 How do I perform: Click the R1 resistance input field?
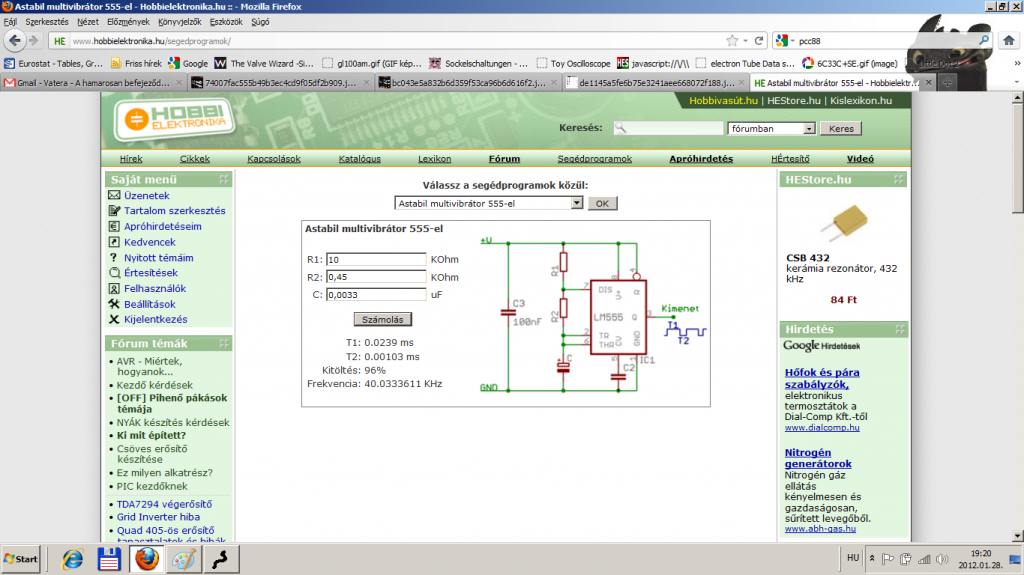coord(376,259)
